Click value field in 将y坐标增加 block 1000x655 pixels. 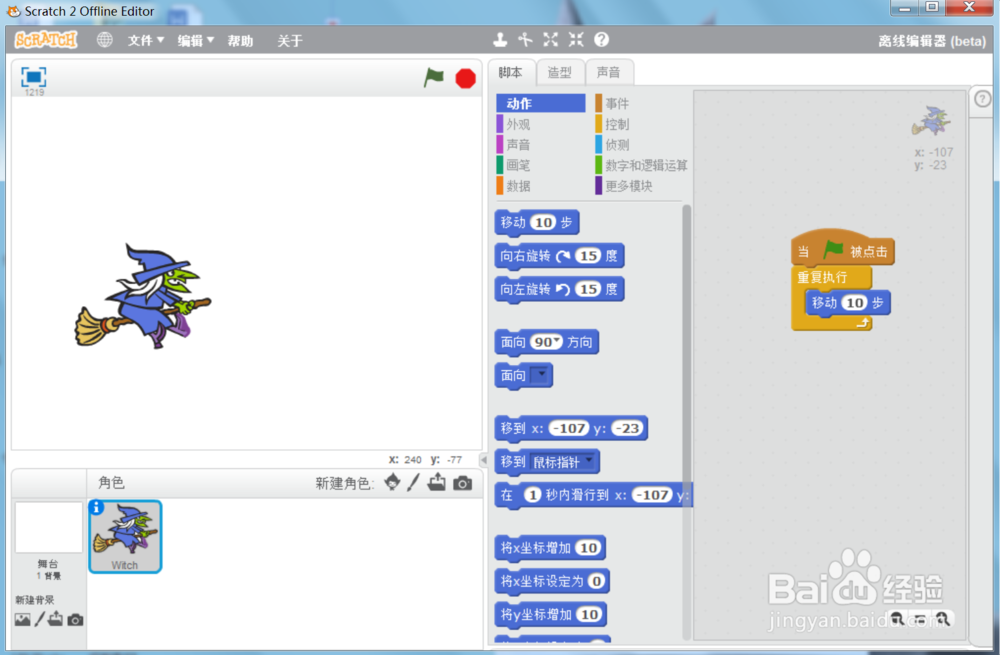click(589, 614)
